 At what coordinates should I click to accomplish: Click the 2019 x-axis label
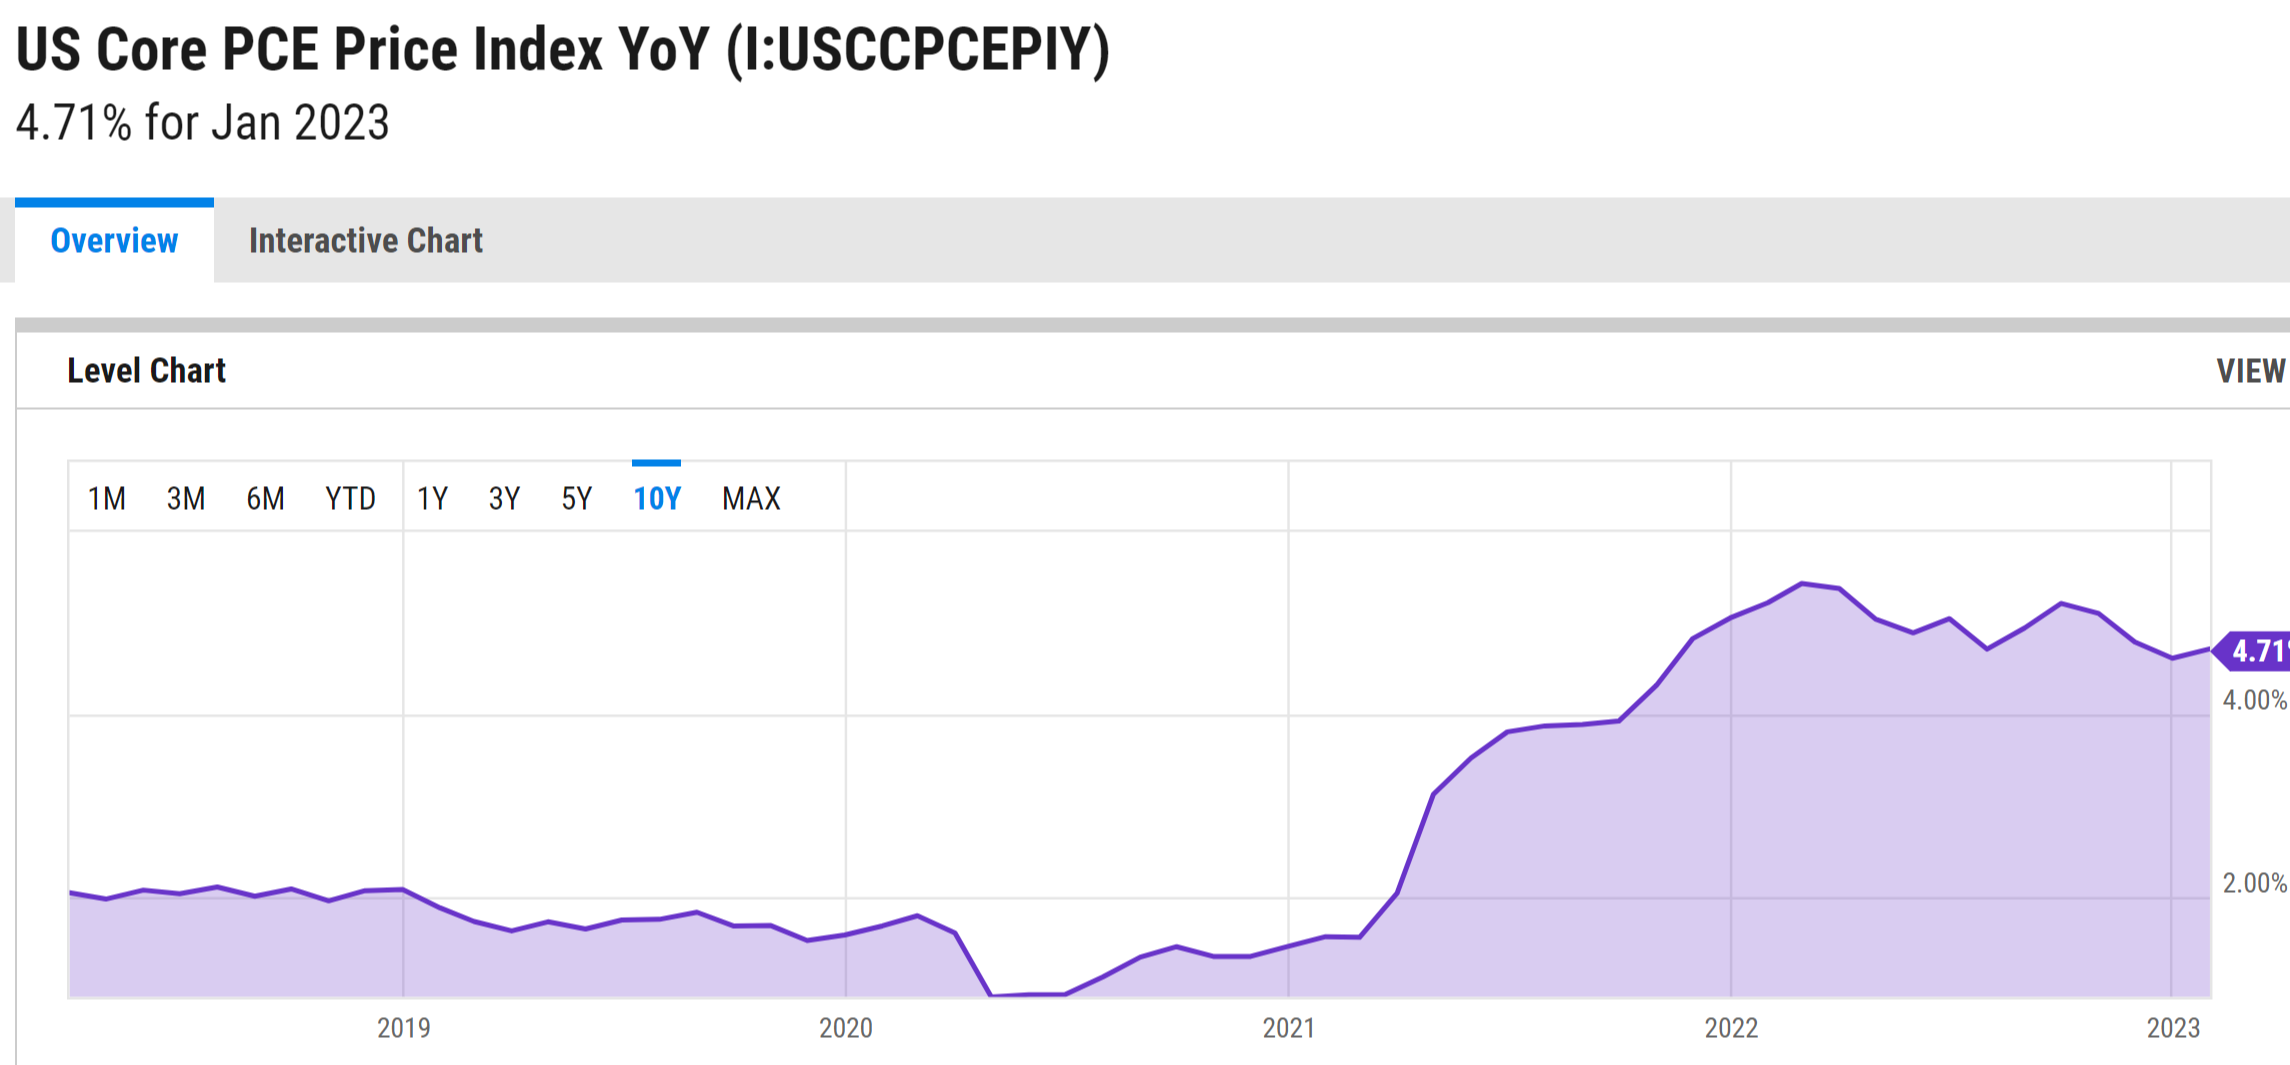point(403,1028)
